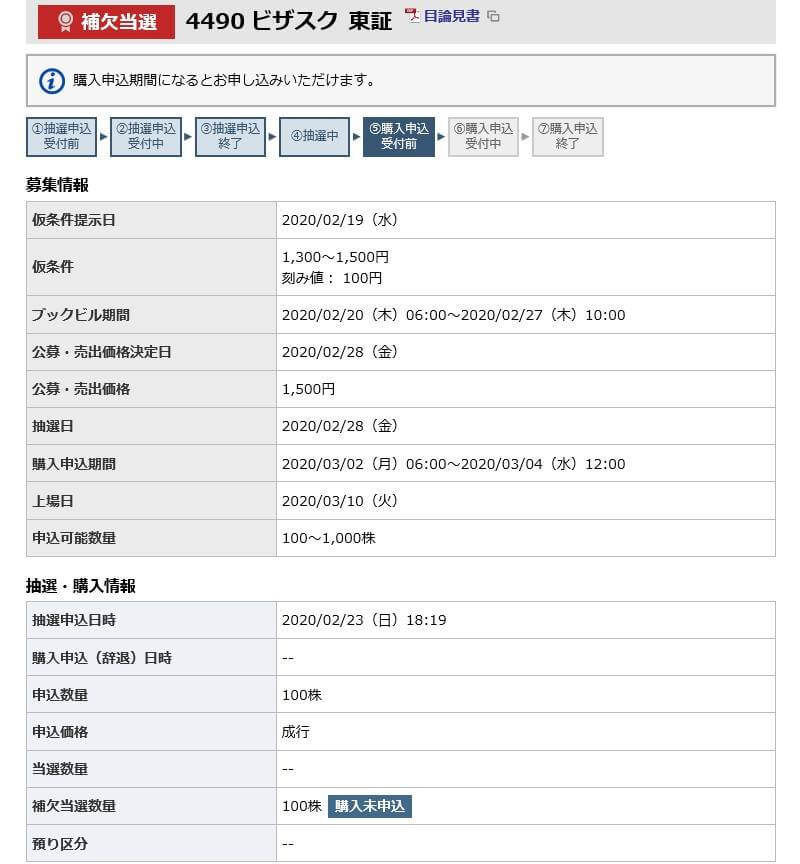Click the 抽選申込日時 value 2020/02/23（日）18:19
800x864 pixels.
(x=364, y=620)
